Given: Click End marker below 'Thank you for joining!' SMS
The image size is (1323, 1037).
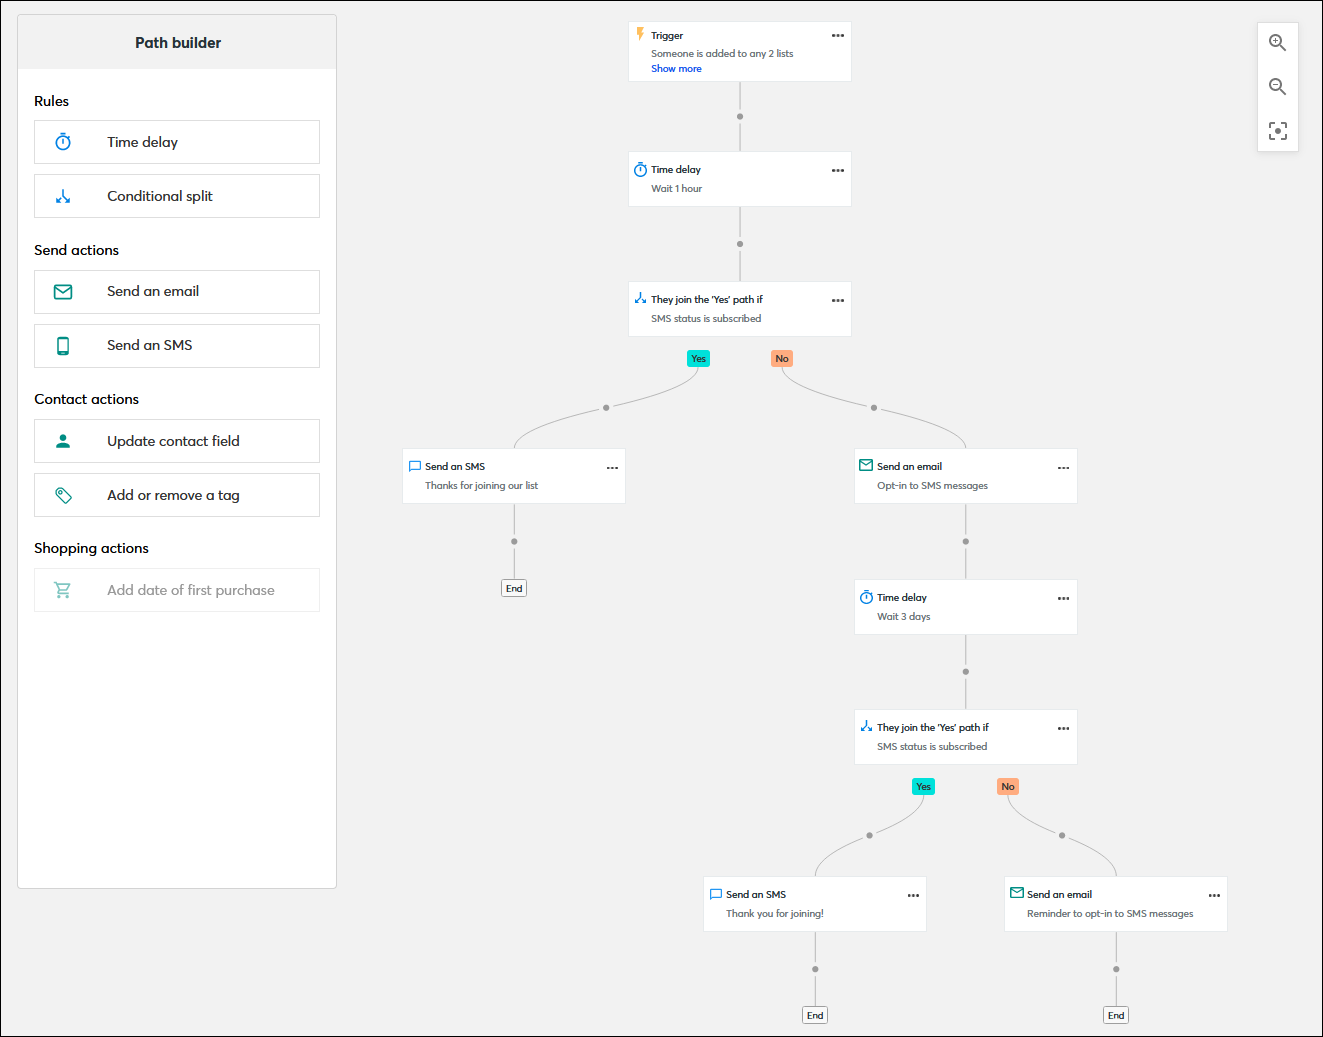Looking at the screenshot, I should pyautogui.click(x=815, y=1015).
